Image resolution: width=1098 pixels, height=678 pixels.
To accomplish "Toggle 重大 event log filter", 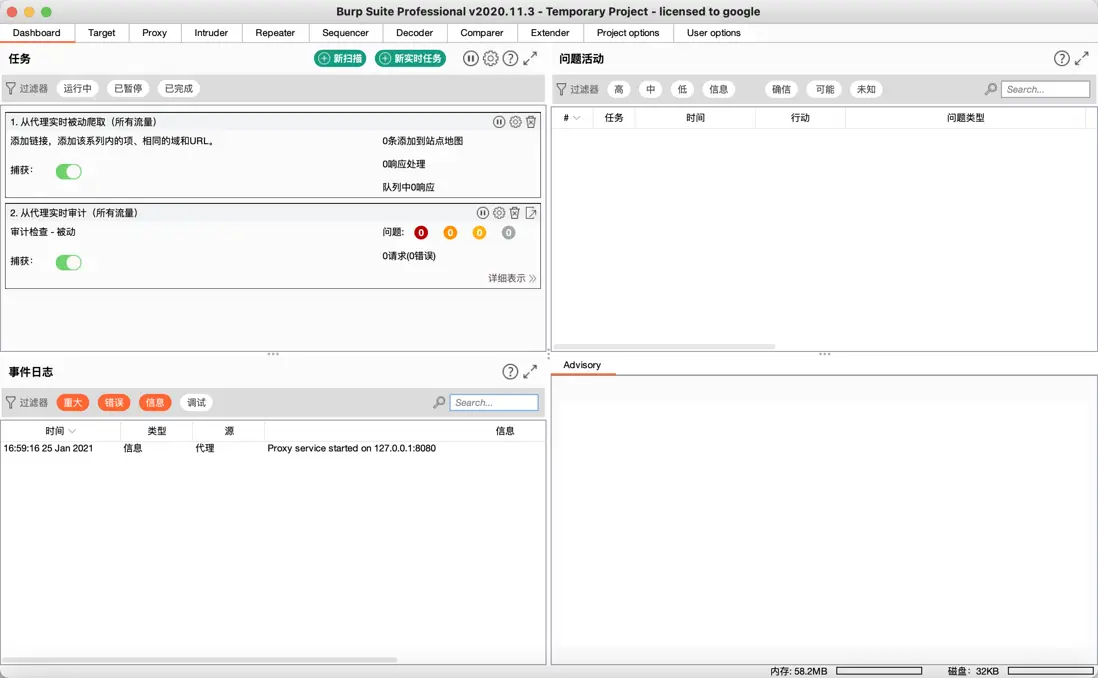I will point(73,402).
